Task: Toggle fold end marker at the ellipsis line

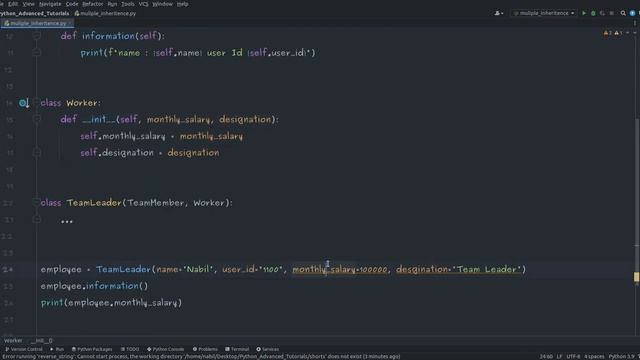Action: pos(37,219)
